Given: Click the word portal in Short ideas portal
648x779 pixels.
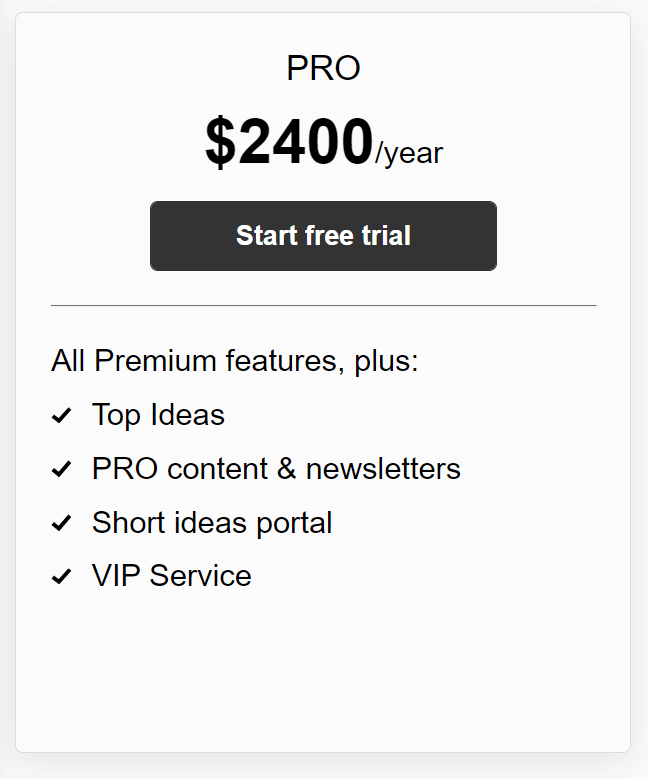Looking at the screenshot, I should (x=294, y=524).
